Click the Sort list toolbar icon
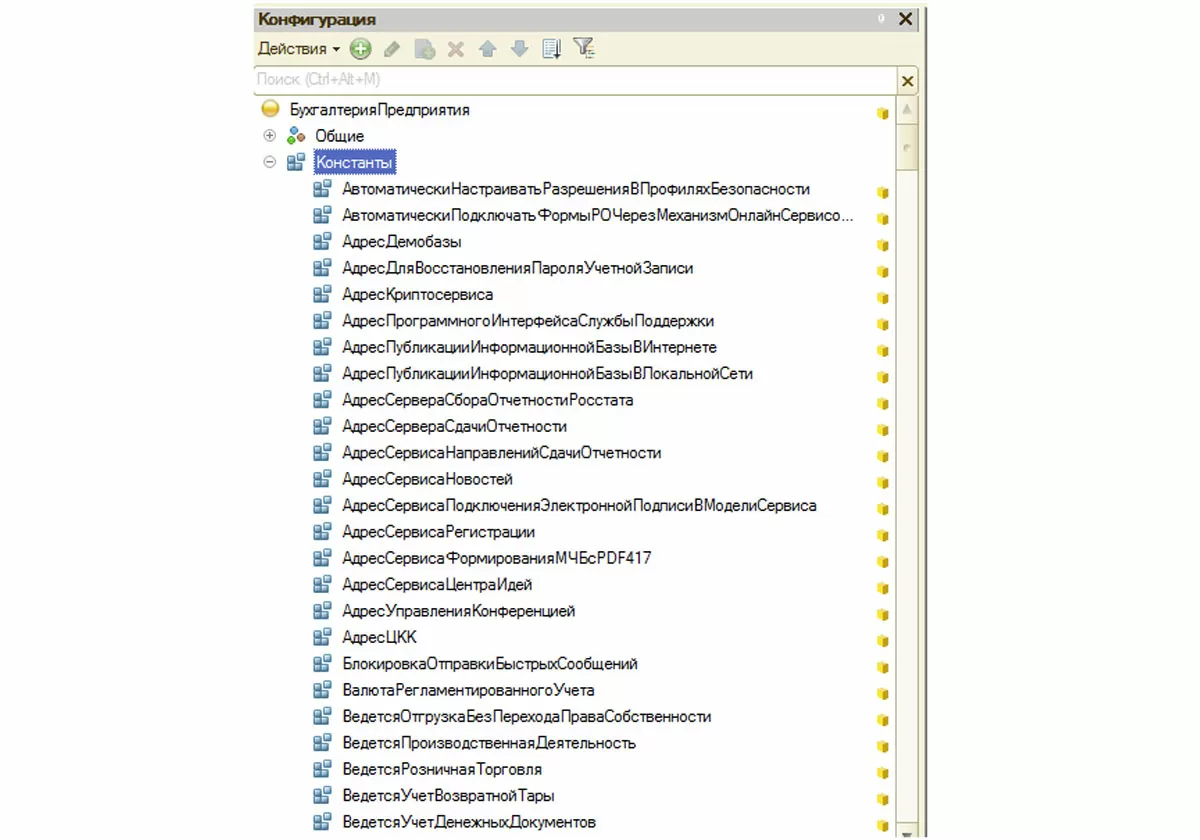1200x840 pixels. pyautogui.click(x=551, y=48)
